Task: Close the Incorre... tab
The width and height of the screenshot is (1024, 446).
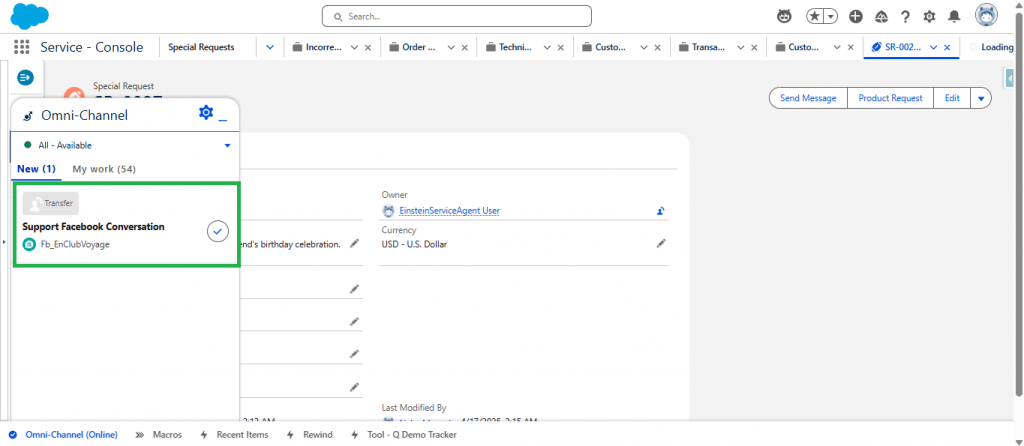Action: pyautogui.click(x=368, y=47)
